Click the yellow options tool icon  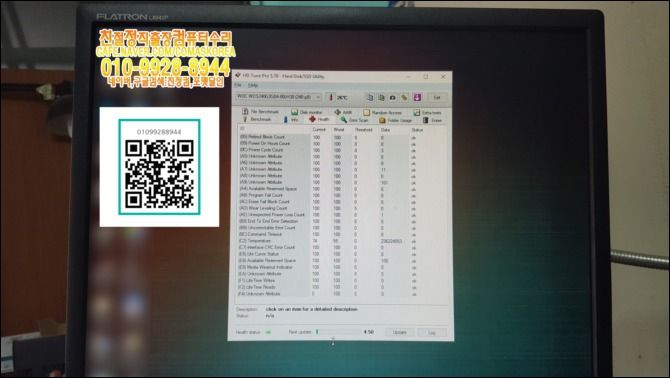point(404,97)
